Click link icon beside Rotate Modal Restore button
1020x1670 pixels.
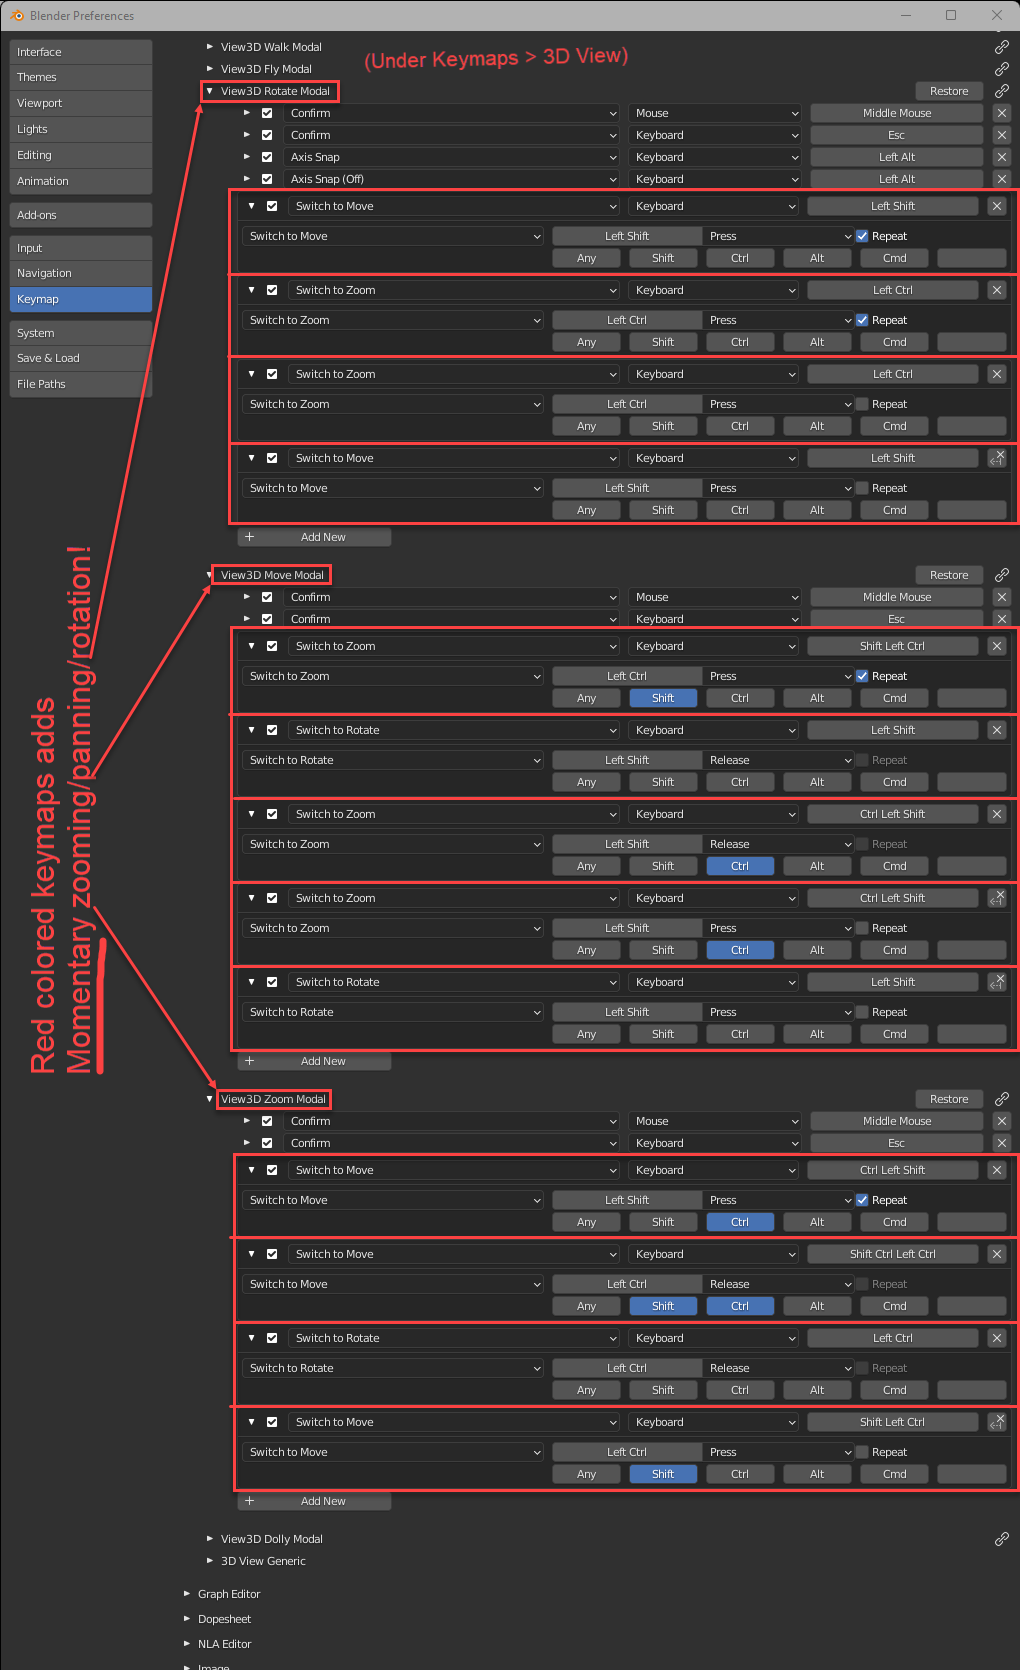[1001, 91]
